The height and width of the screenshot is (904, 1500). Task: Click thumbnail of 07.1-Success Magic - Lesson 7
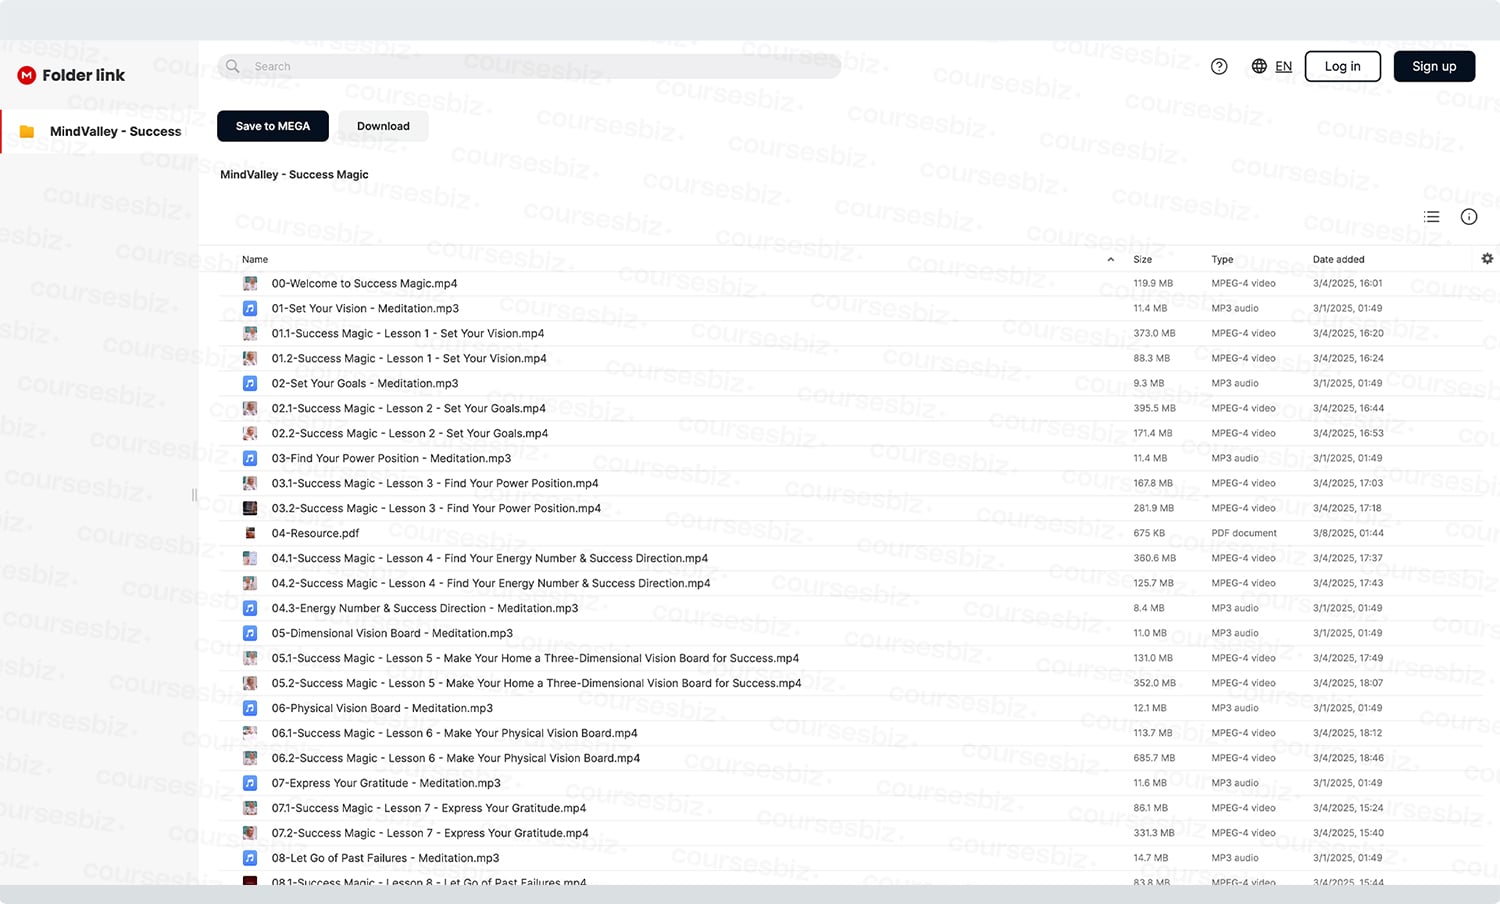point(250,808)
